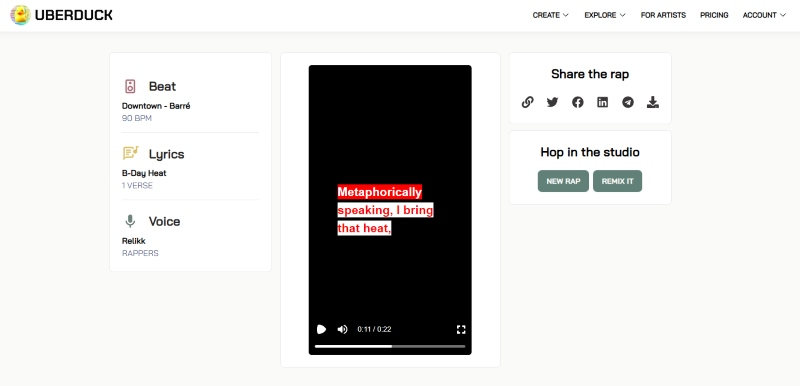Click the Metaphorically lyric caption in video

click(x=380, y=192)
